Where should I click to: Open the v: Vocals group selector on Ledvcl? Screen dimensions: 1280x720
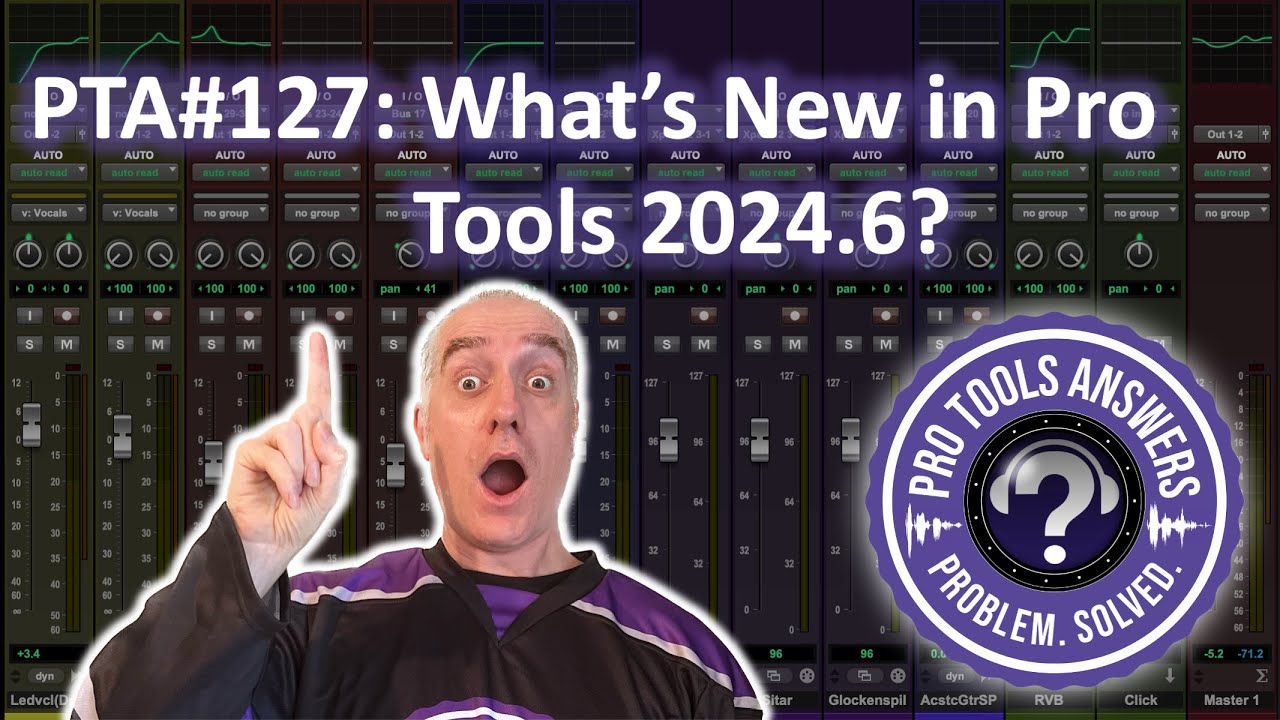48,212
